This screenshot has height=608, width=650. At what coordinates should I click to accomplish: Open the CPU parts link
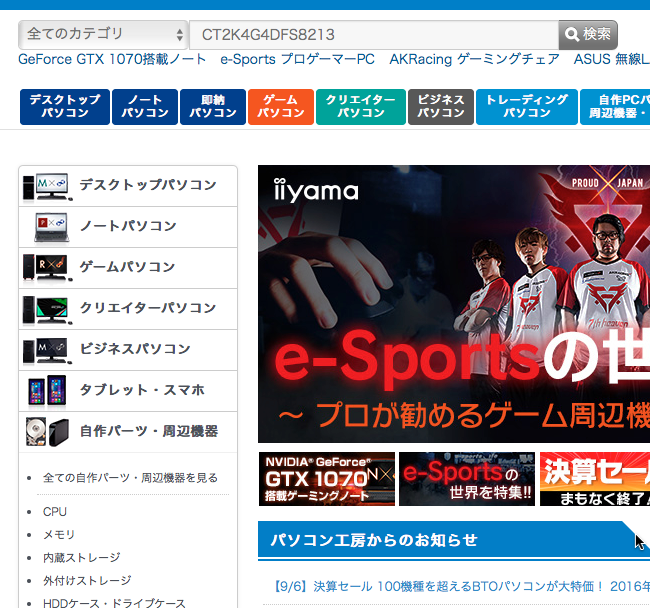(55, 512)
